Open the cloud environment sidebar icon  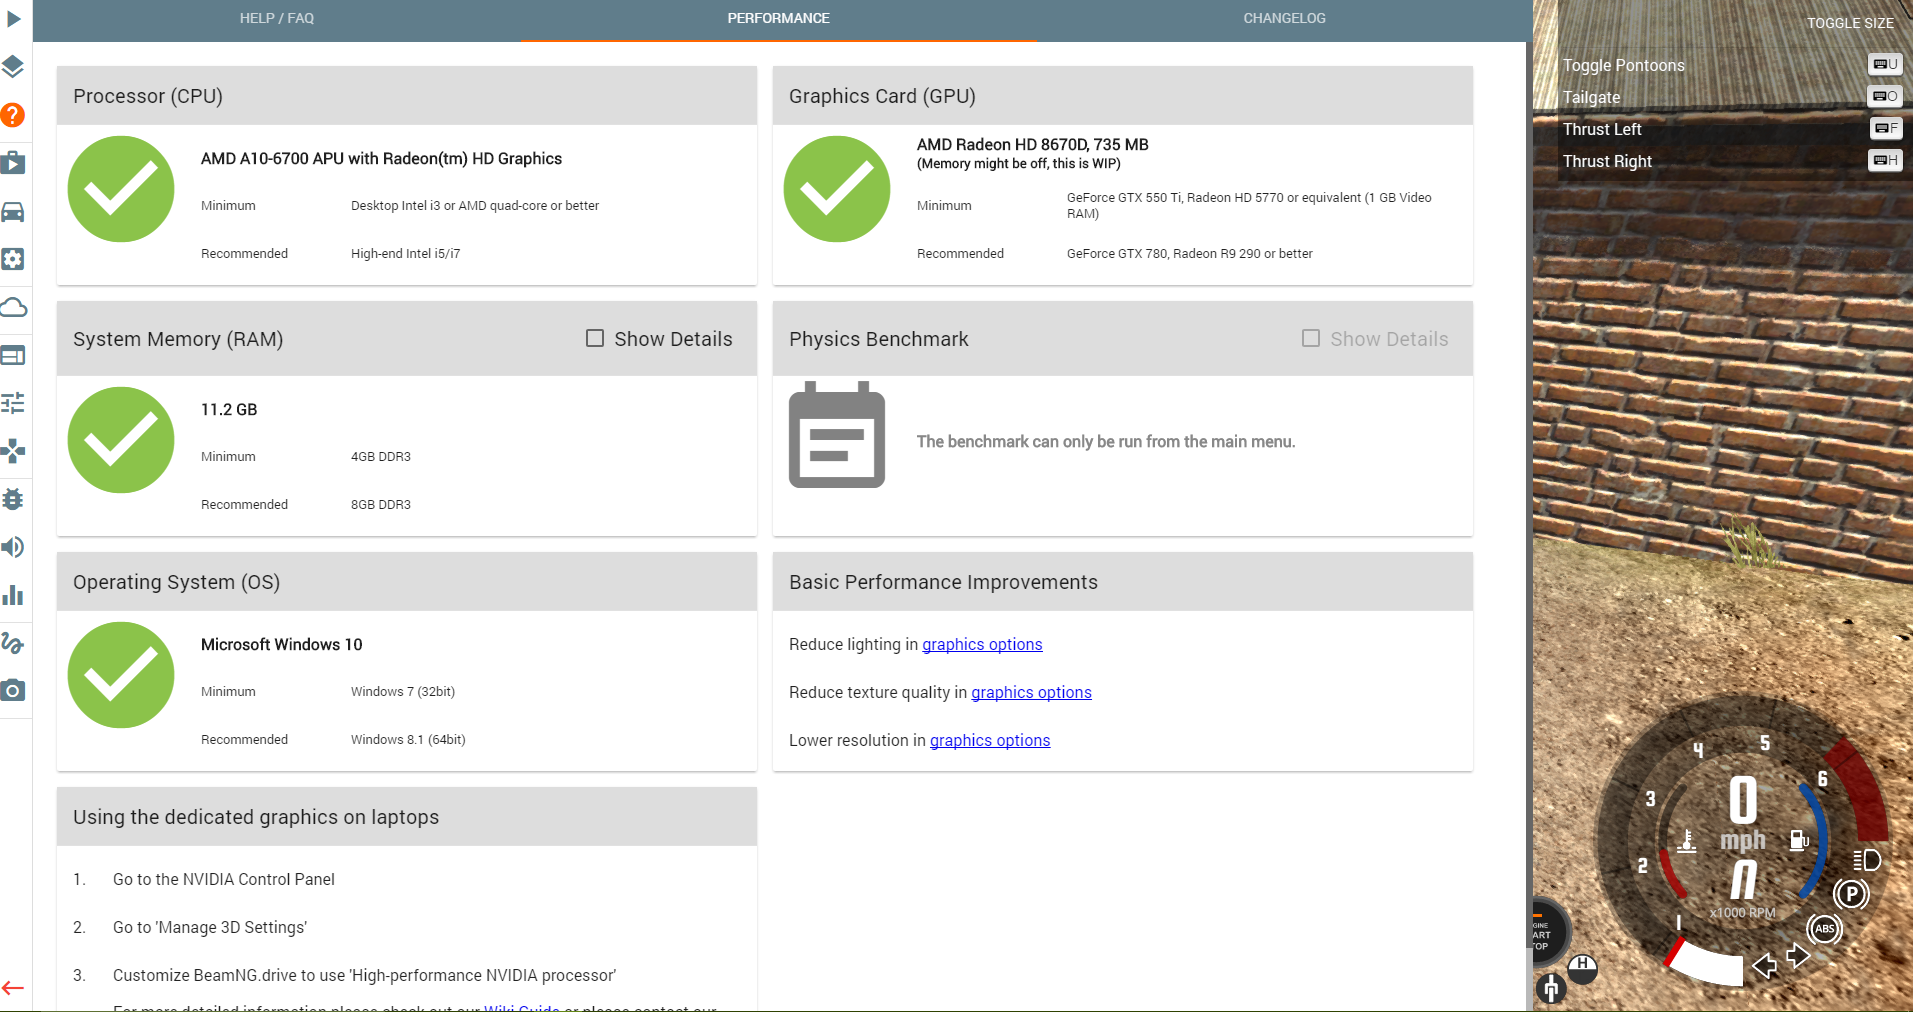(x=13, y=307)
